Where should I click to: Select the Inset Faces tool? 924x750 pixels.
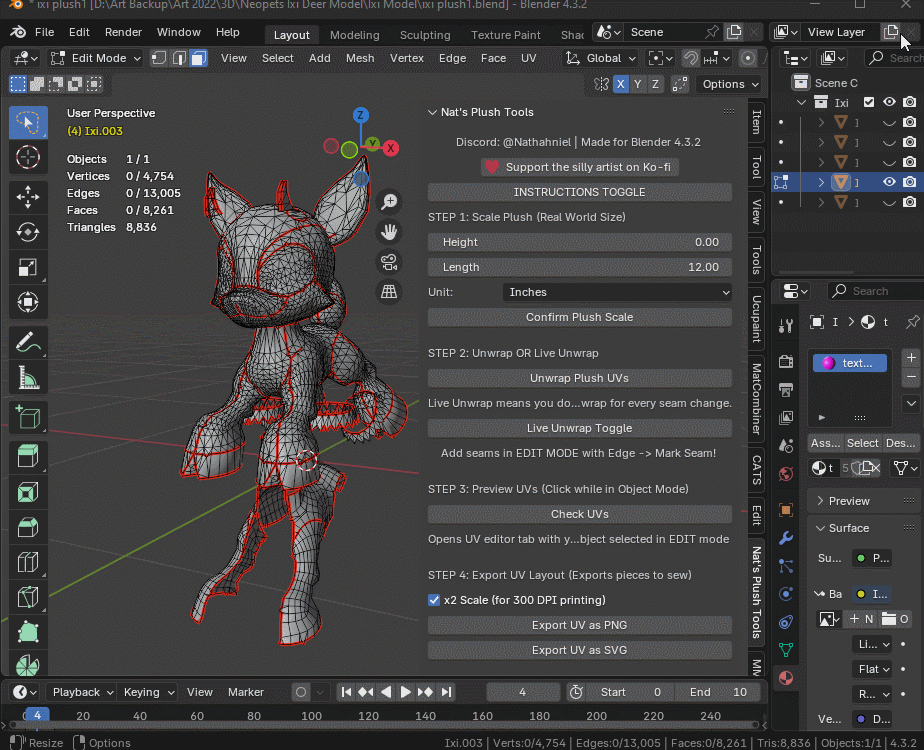point(28,492)
